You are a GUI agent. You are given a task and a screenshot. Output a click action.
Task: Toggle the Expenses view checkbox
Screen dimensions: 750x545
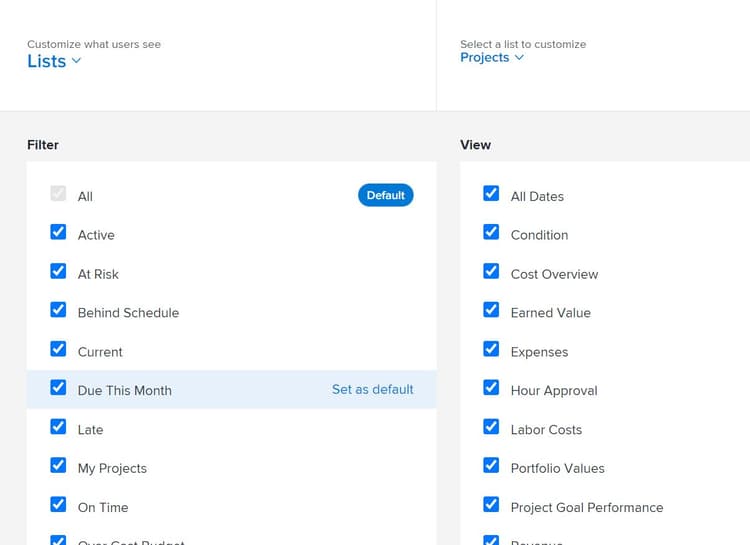[491, 349]
